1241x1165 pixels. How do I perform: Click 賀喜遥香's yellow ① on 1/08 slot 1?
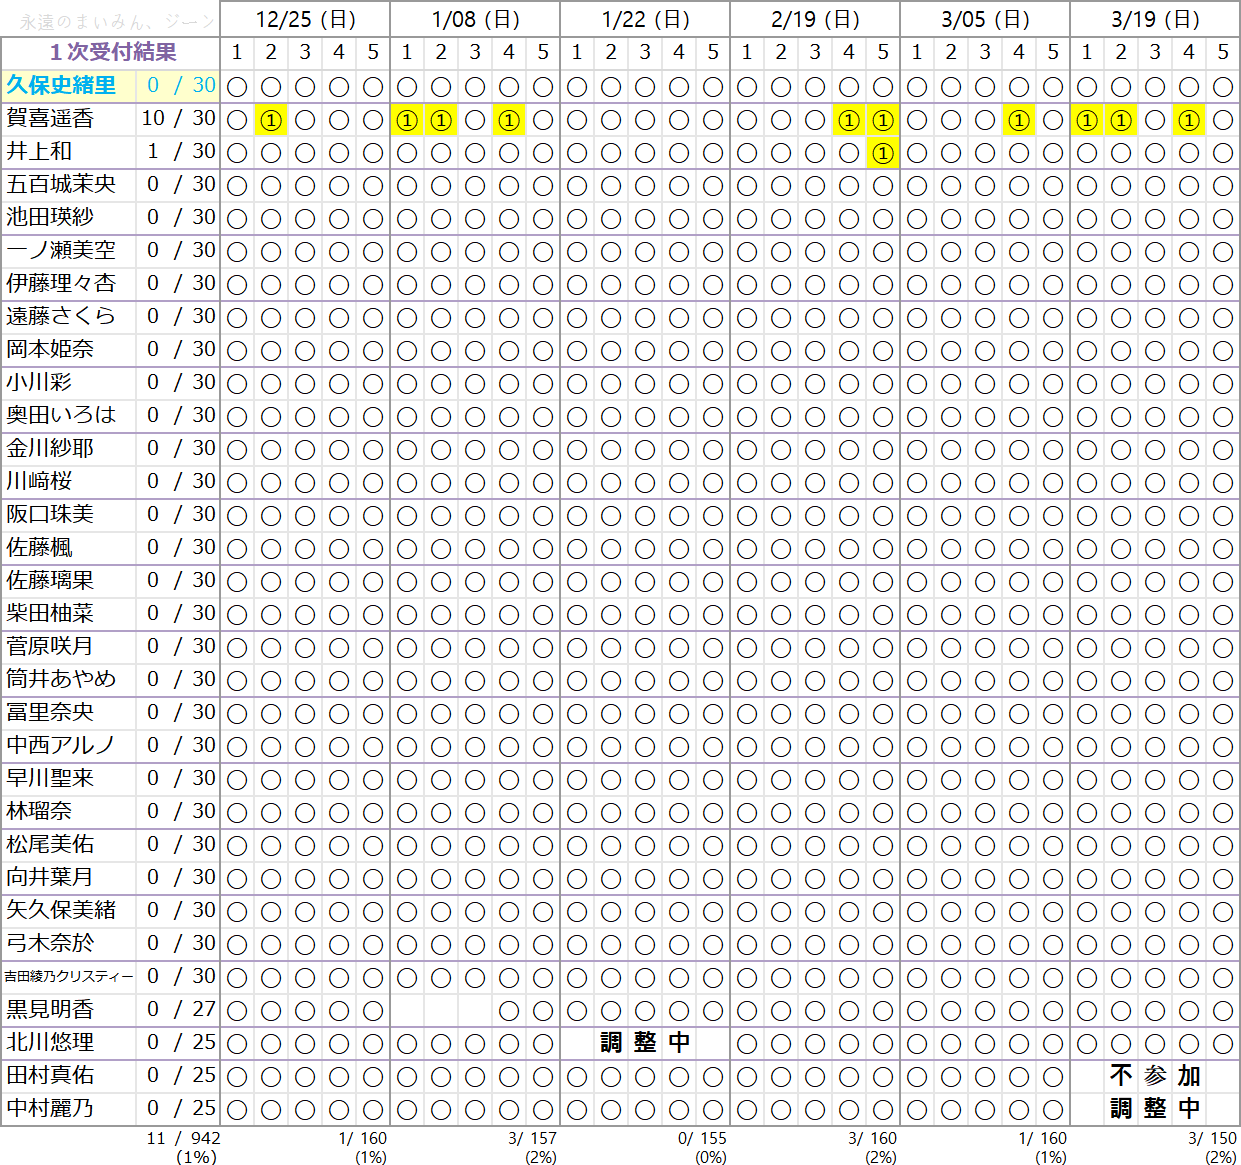[x=407, y=121]
